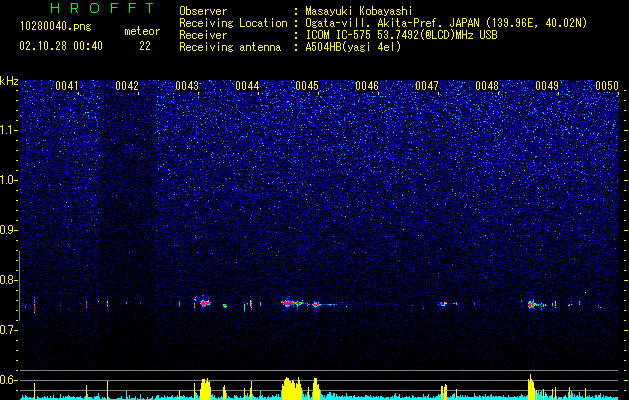Click the 0.6 frequency axis label

[x=9, y=380]
